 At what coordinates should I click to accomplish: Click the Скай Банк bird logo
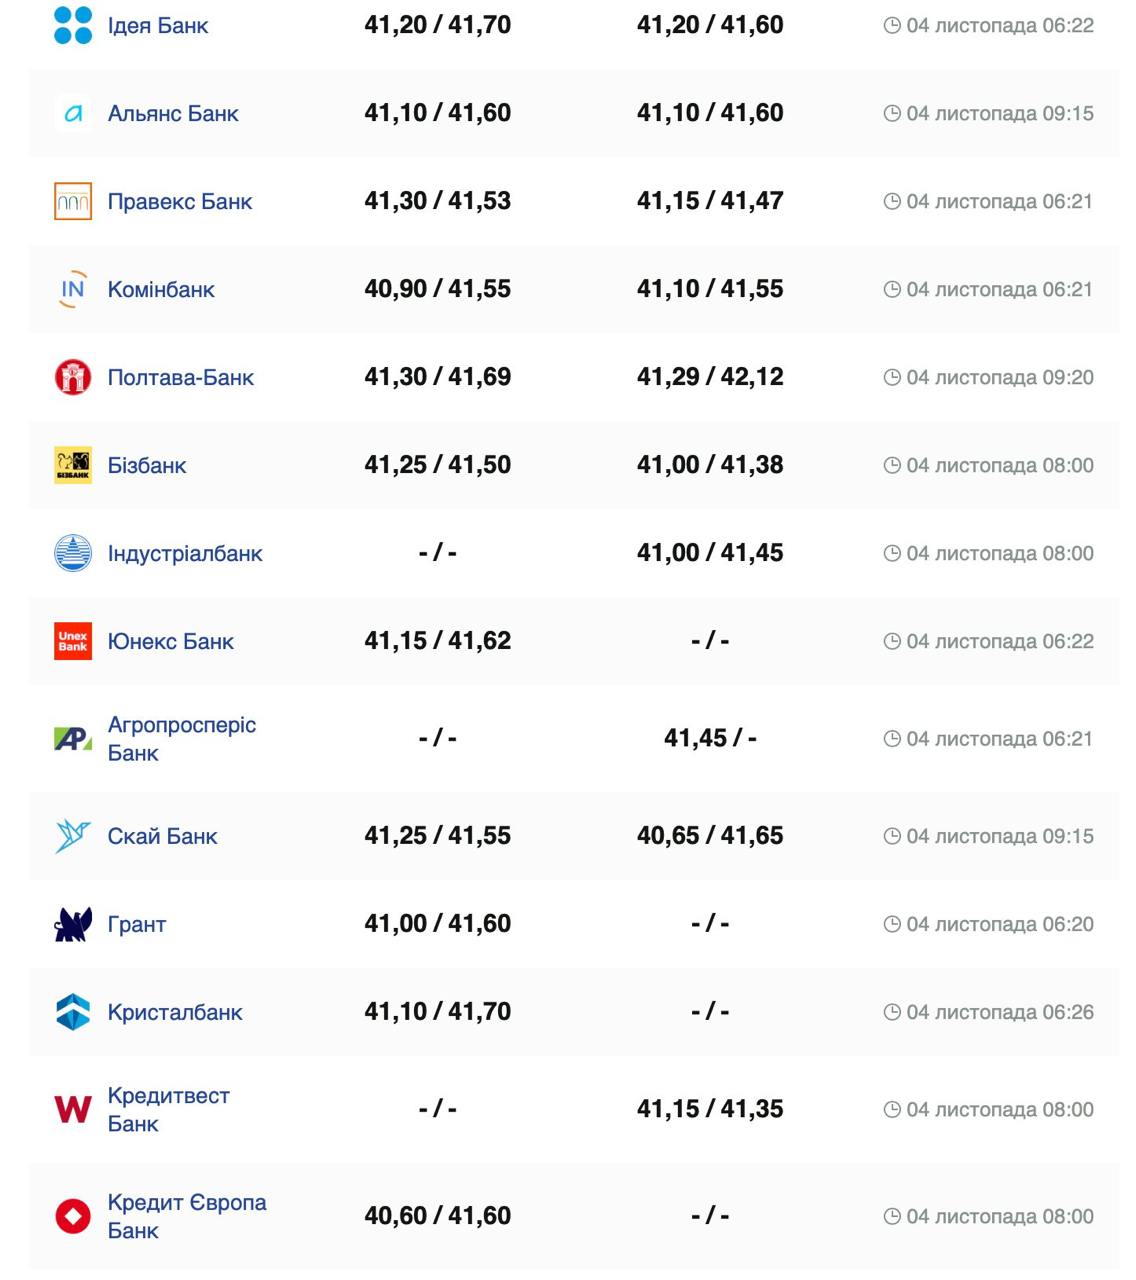[x=73, y=836]
